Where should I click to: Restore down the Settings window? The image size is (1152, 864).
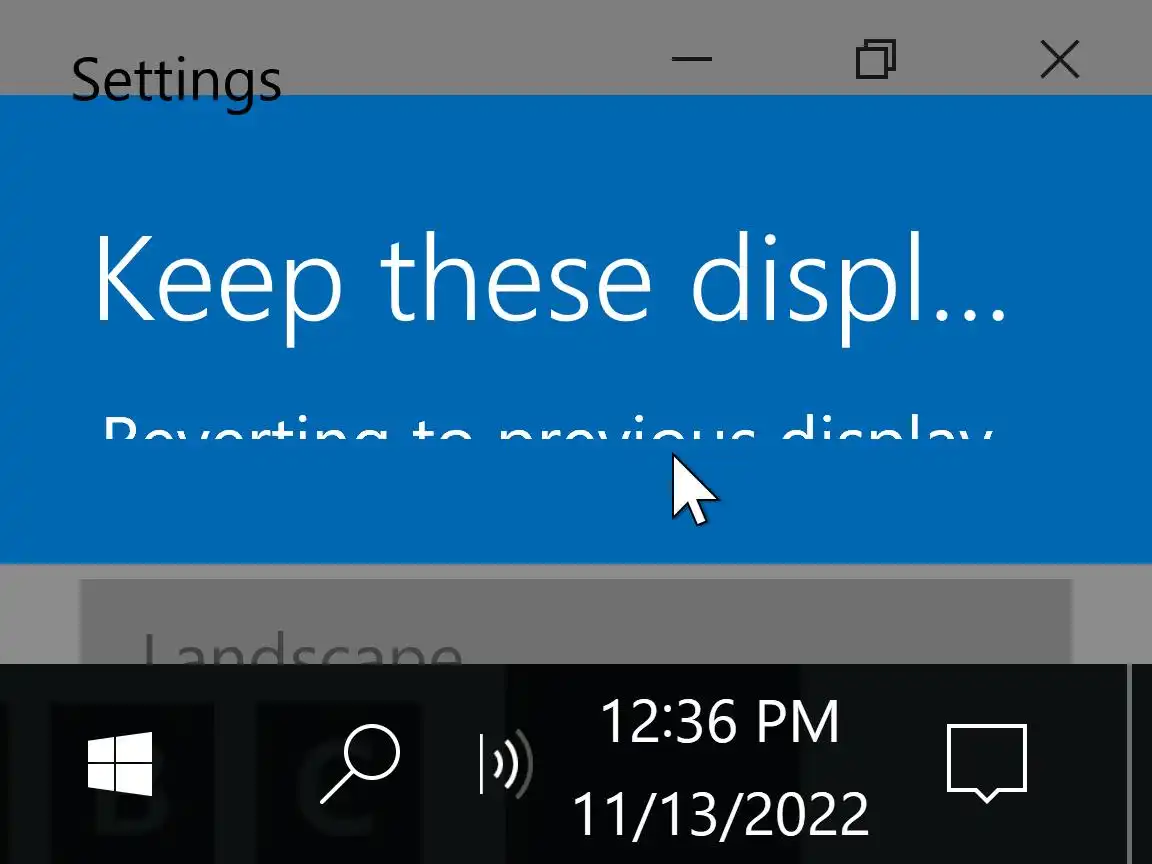(x=876, y=59)
